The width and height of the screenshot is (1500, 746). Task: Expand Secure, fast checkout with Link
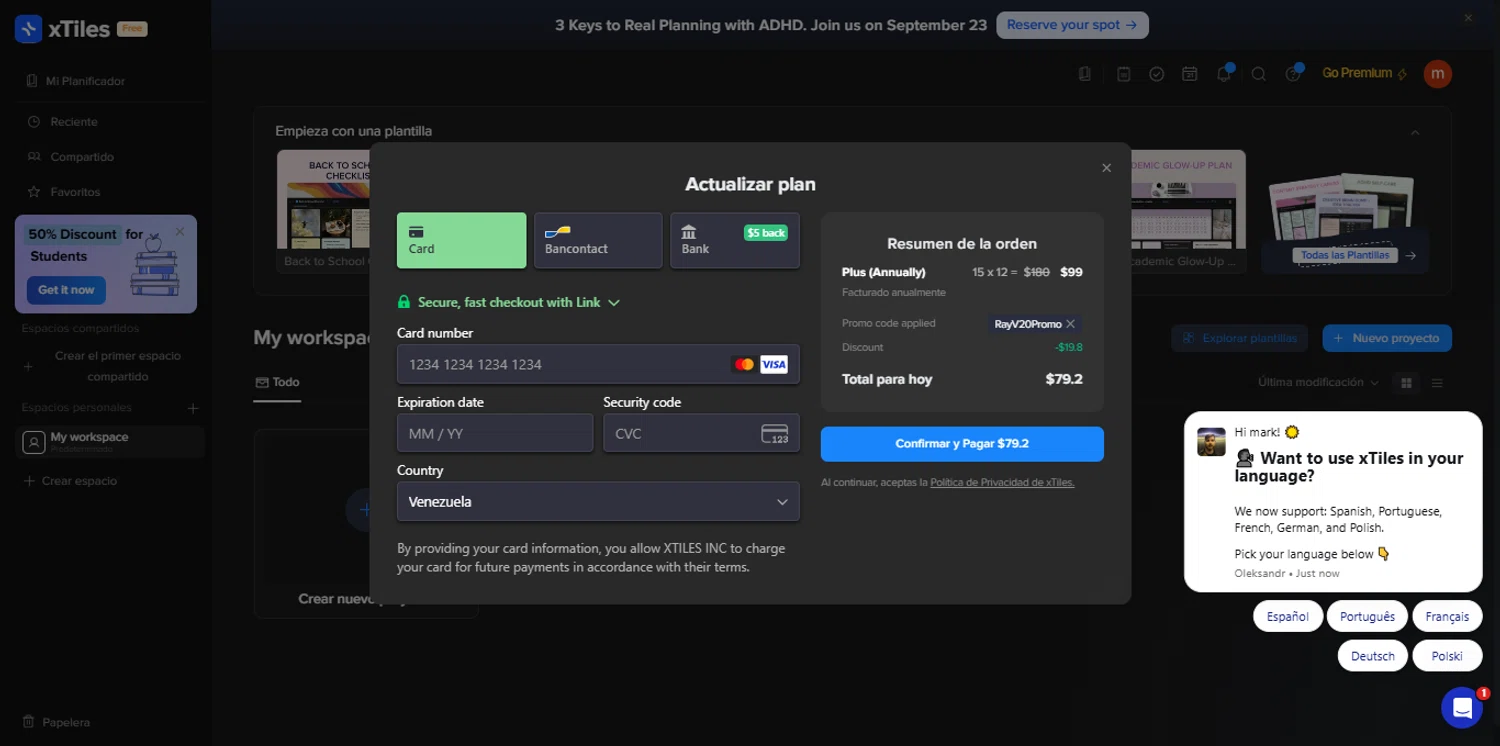tap(509, 302)
